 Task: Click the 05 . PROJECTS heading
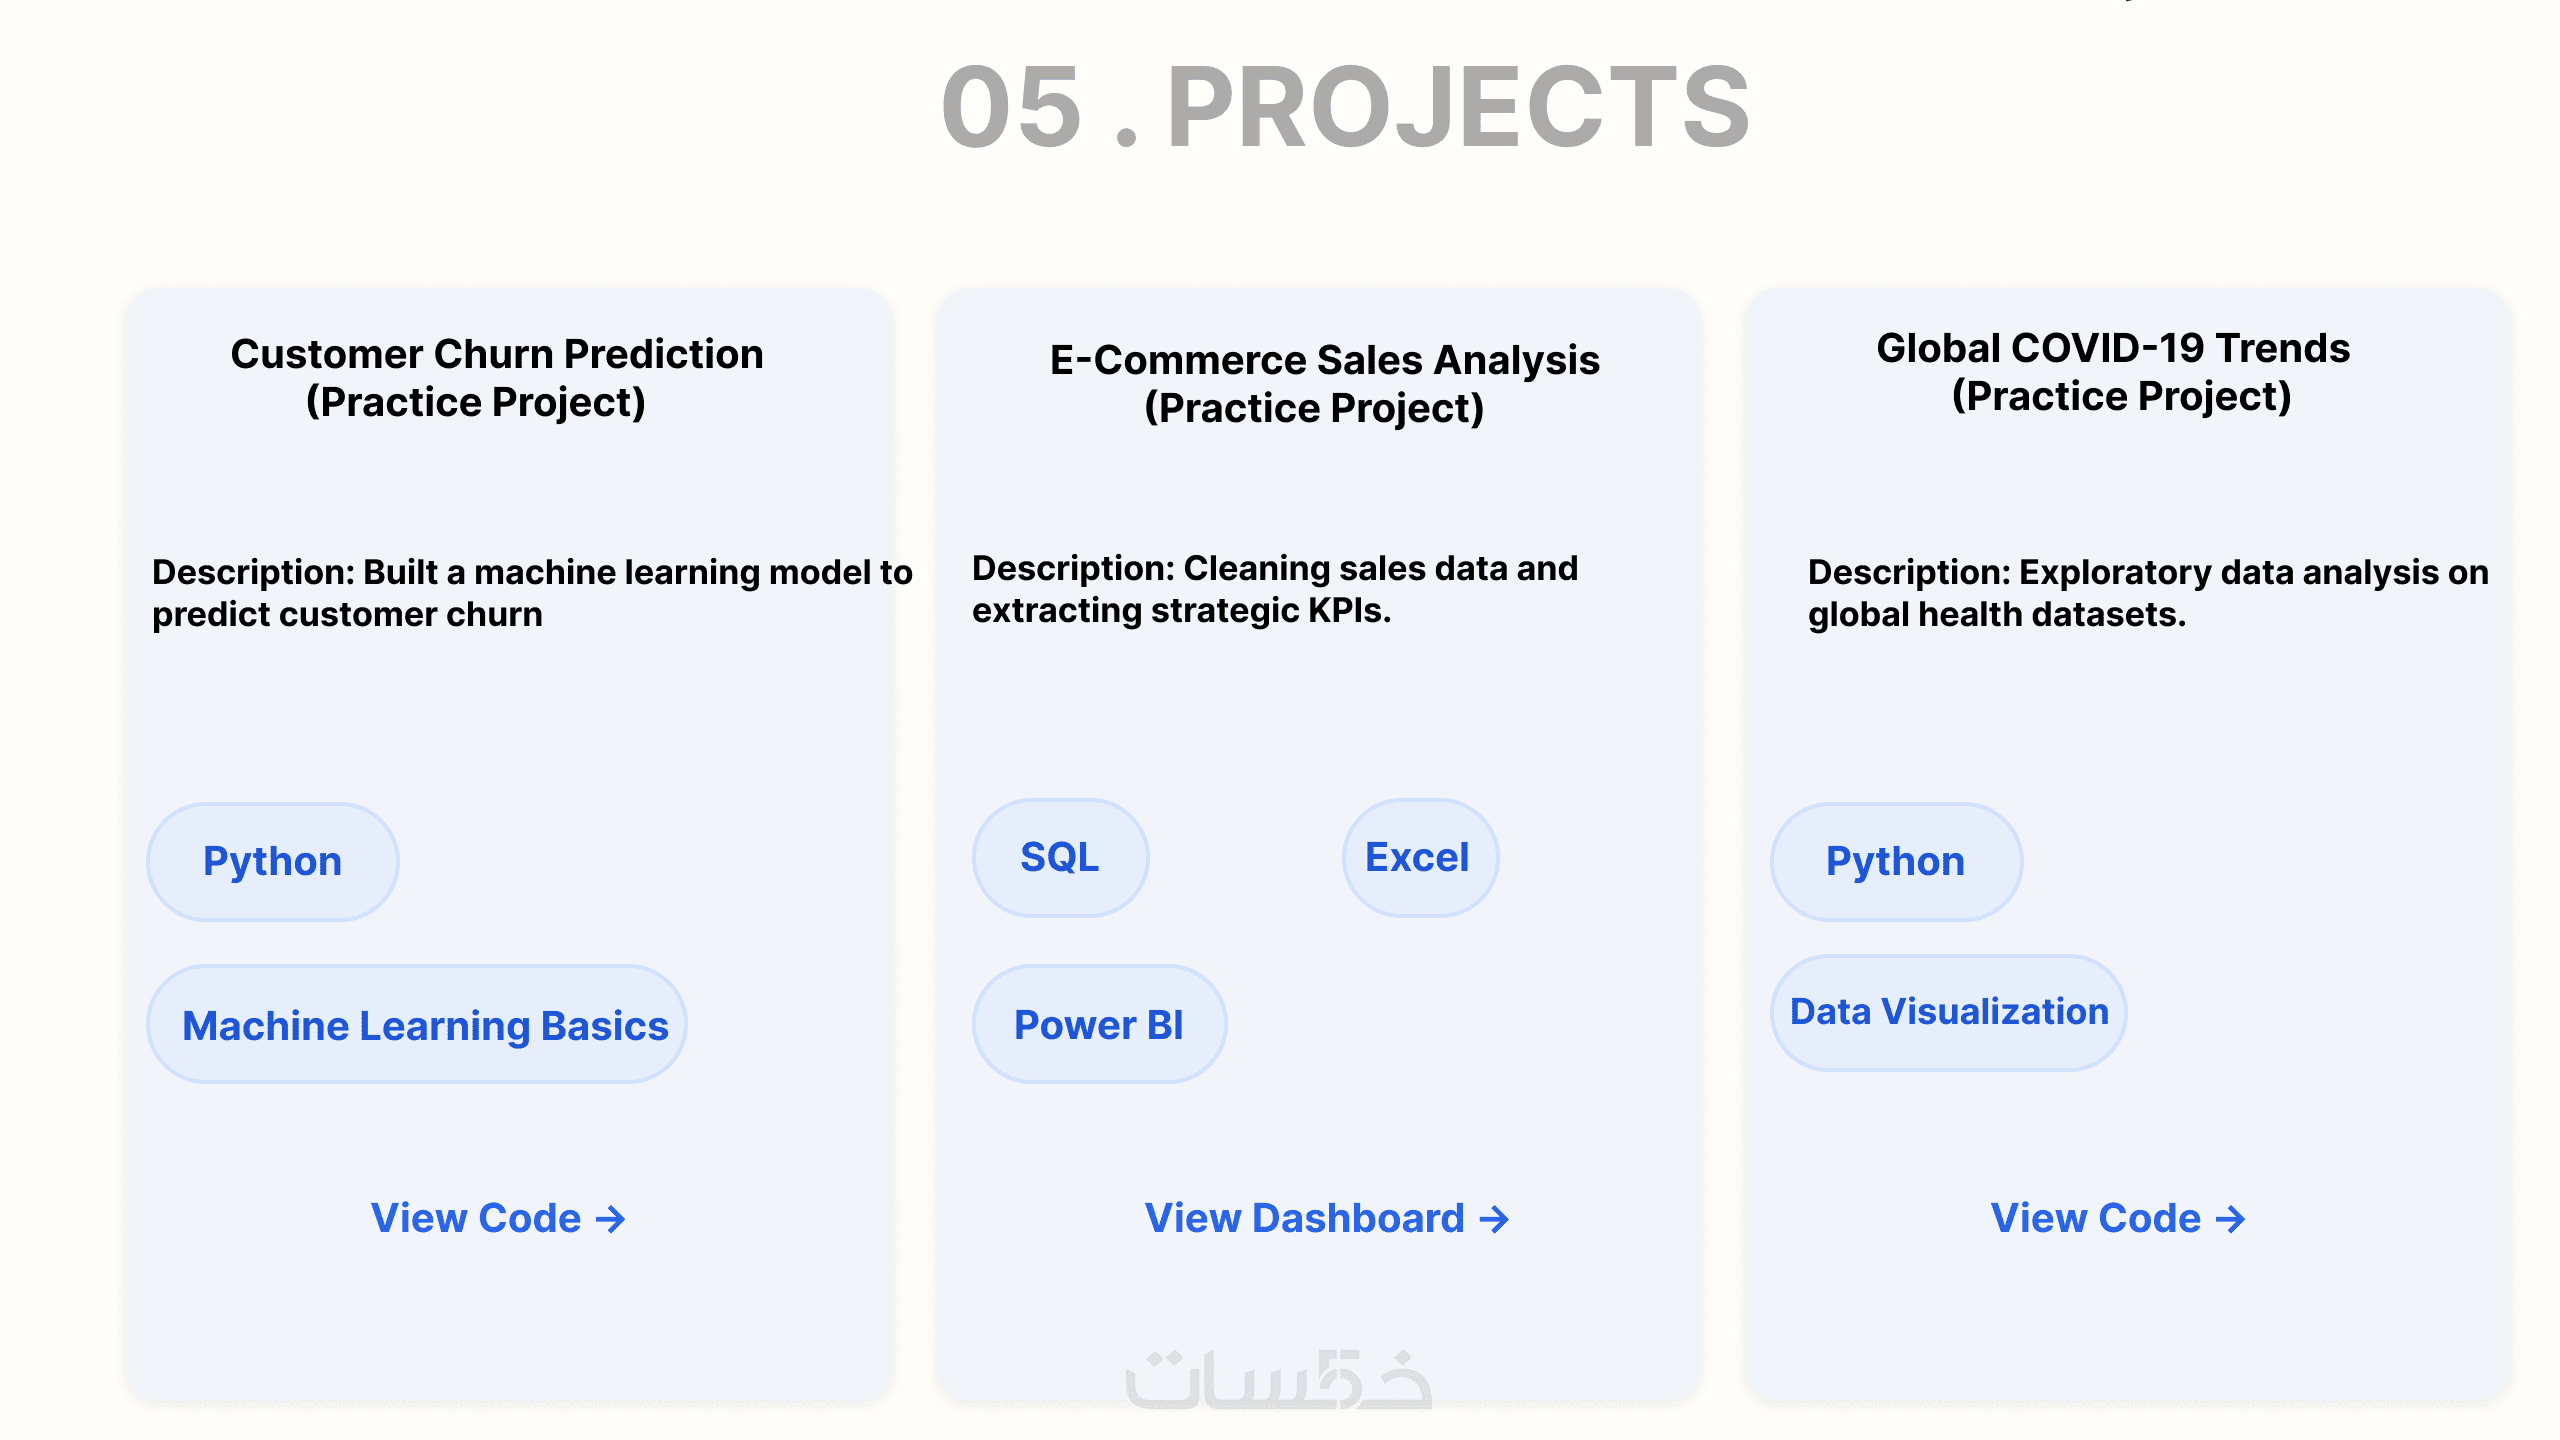(1345, 107)
